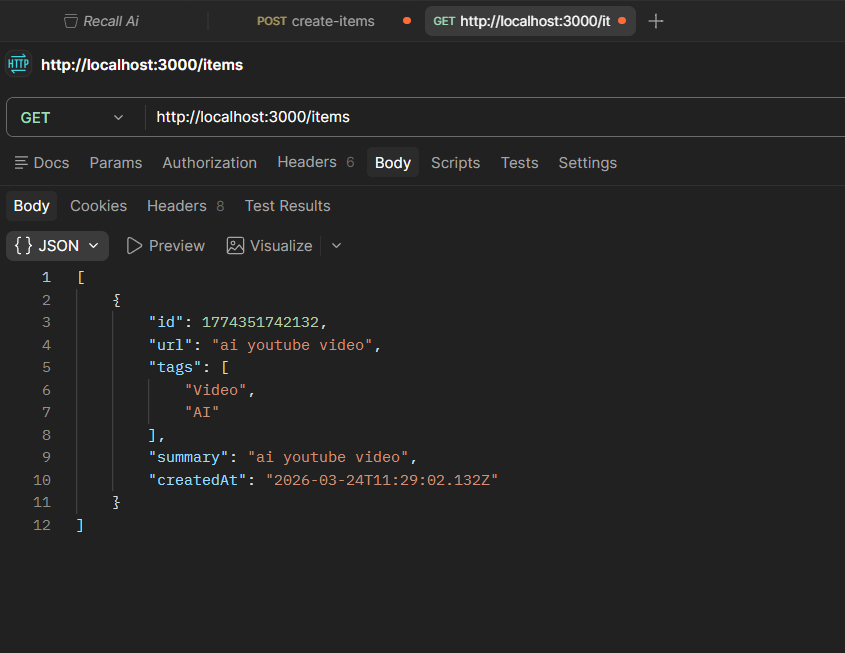Click the "AI" tag value
Viewport: 845px width, 653px height.
coord(202,412)
